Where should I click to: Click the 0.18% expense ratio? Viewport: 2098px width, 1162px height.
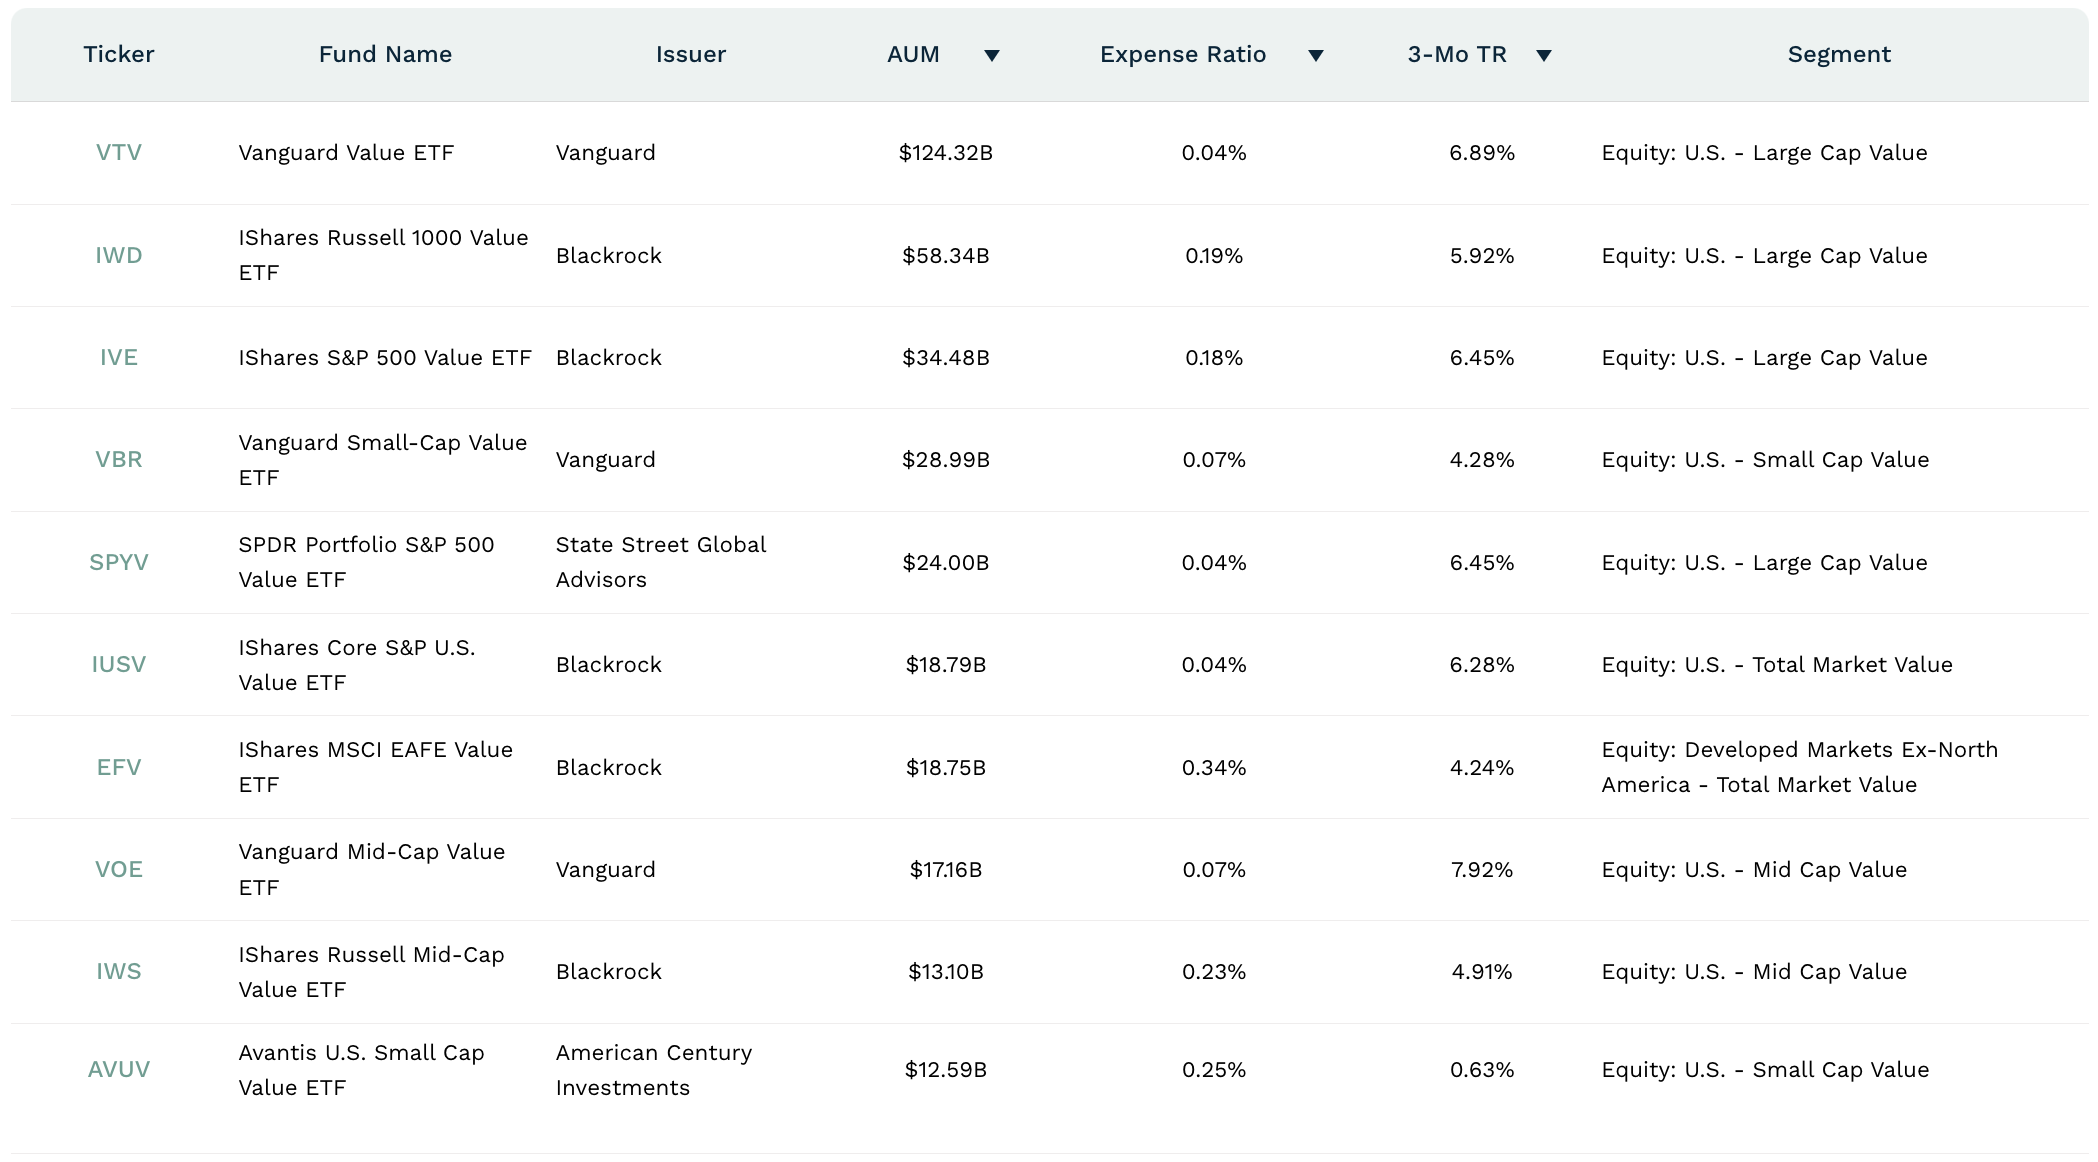1214,357
